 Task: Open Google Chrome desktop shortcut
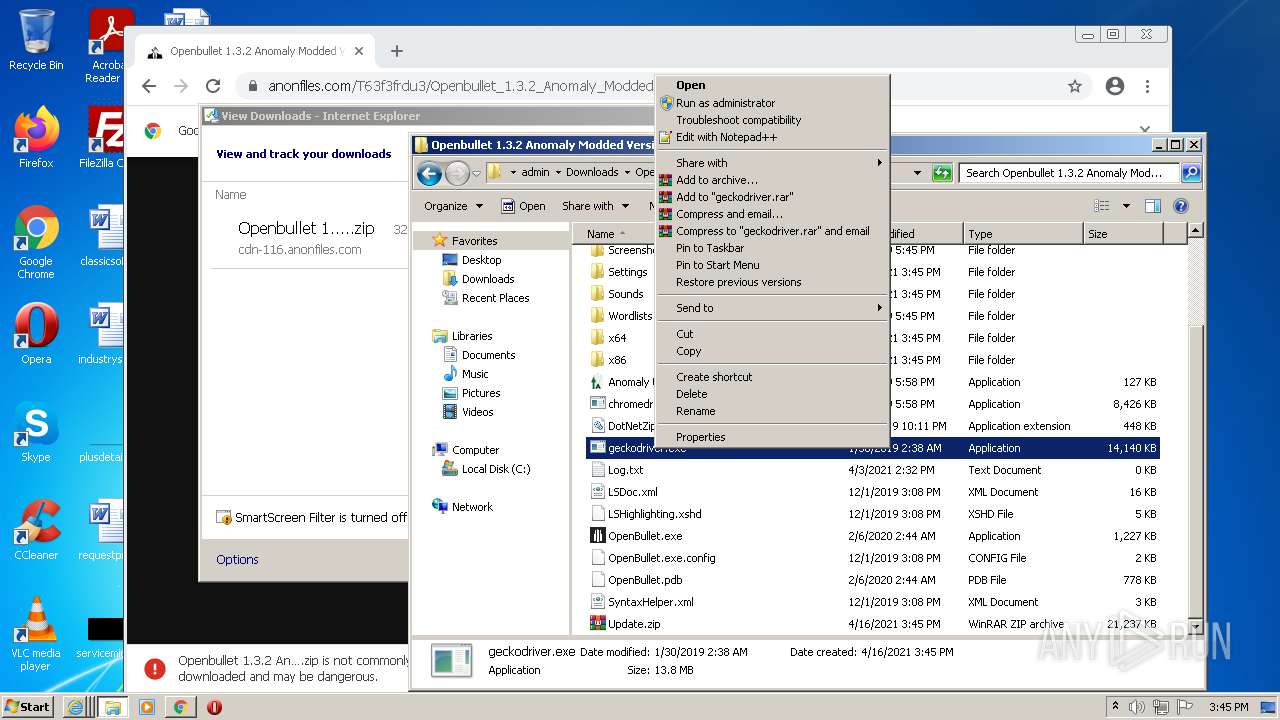point(36,242)
